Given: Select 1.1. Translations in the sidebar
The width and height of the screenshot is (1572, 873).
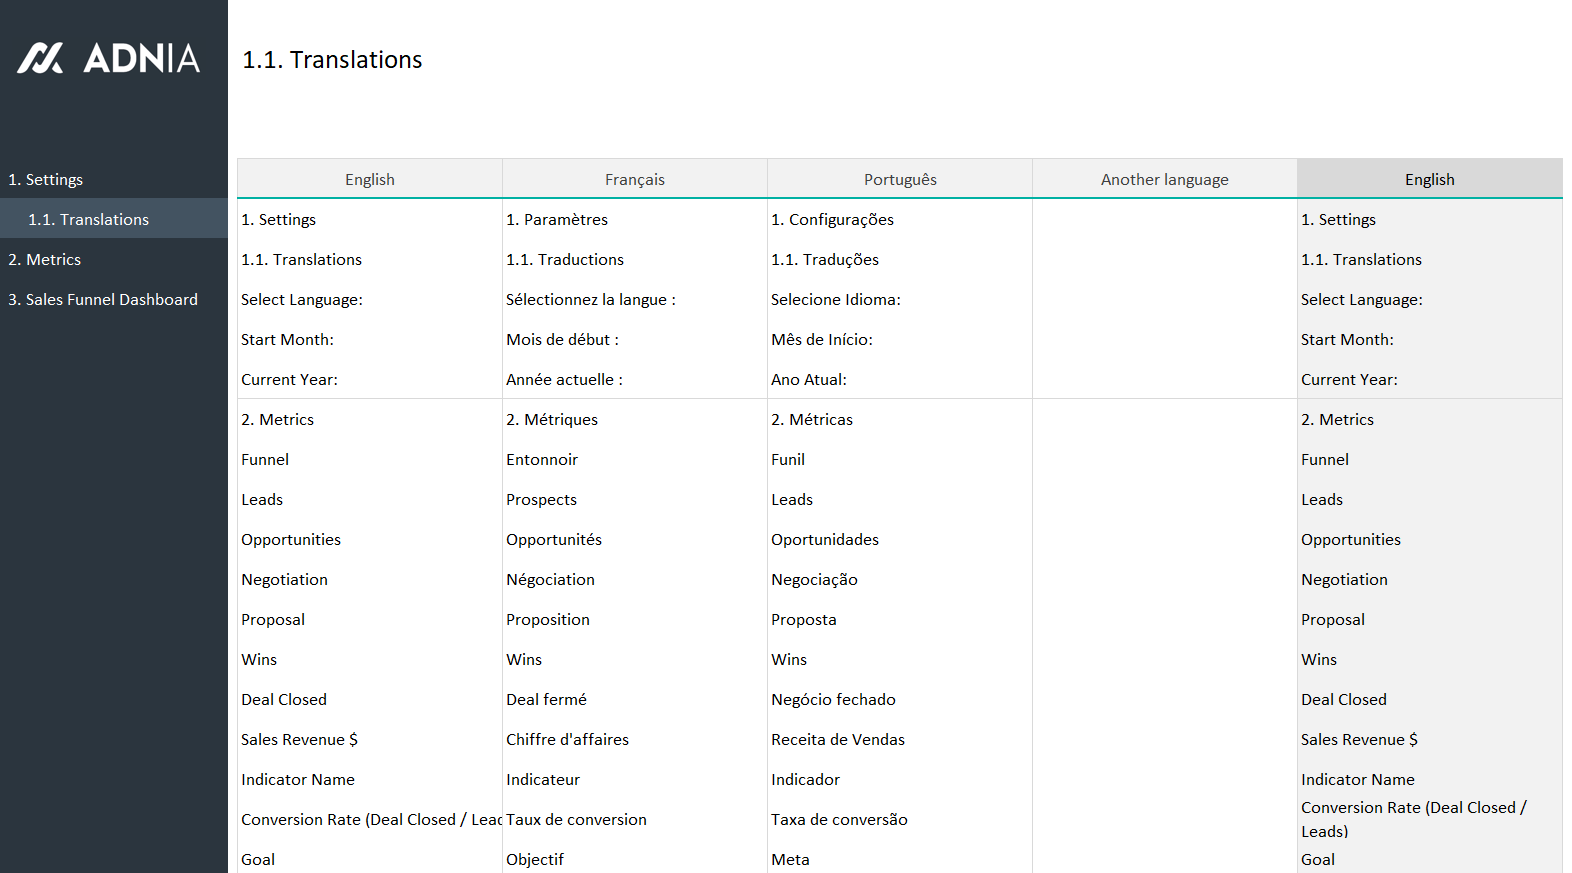Looking at the screenshot, I should point(88,220).
